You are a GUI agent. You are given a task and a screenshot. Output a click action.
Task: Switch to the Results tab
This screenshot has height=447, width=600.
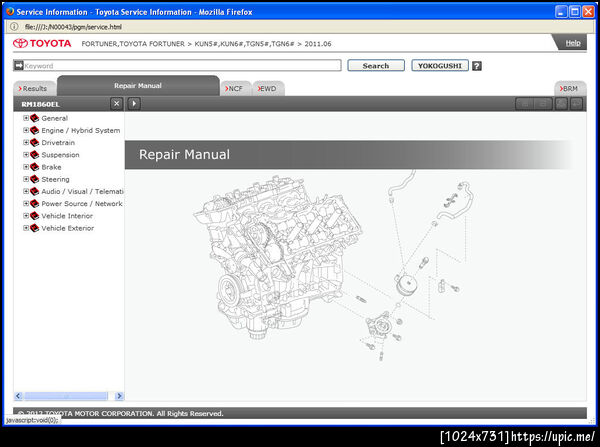coord(34,88)
